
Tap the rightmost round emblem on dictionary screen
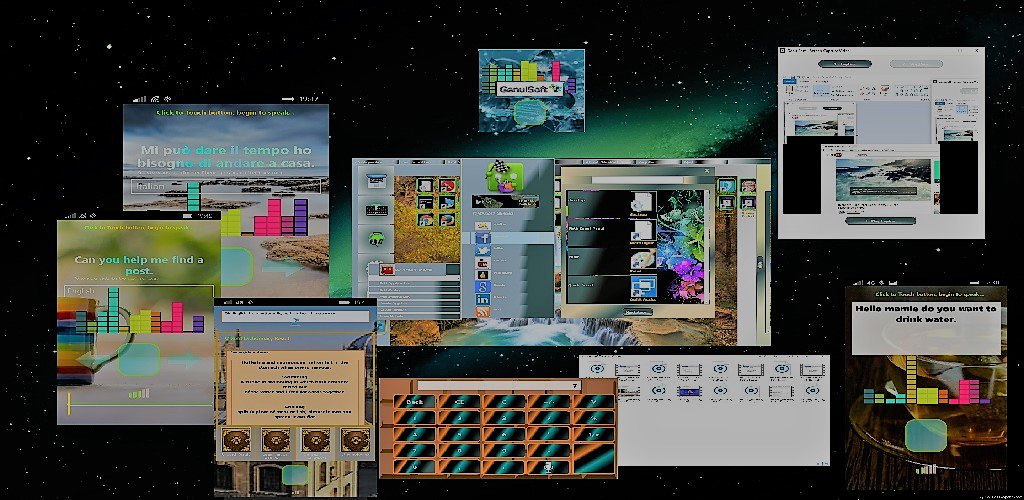(x=355, y=441)
